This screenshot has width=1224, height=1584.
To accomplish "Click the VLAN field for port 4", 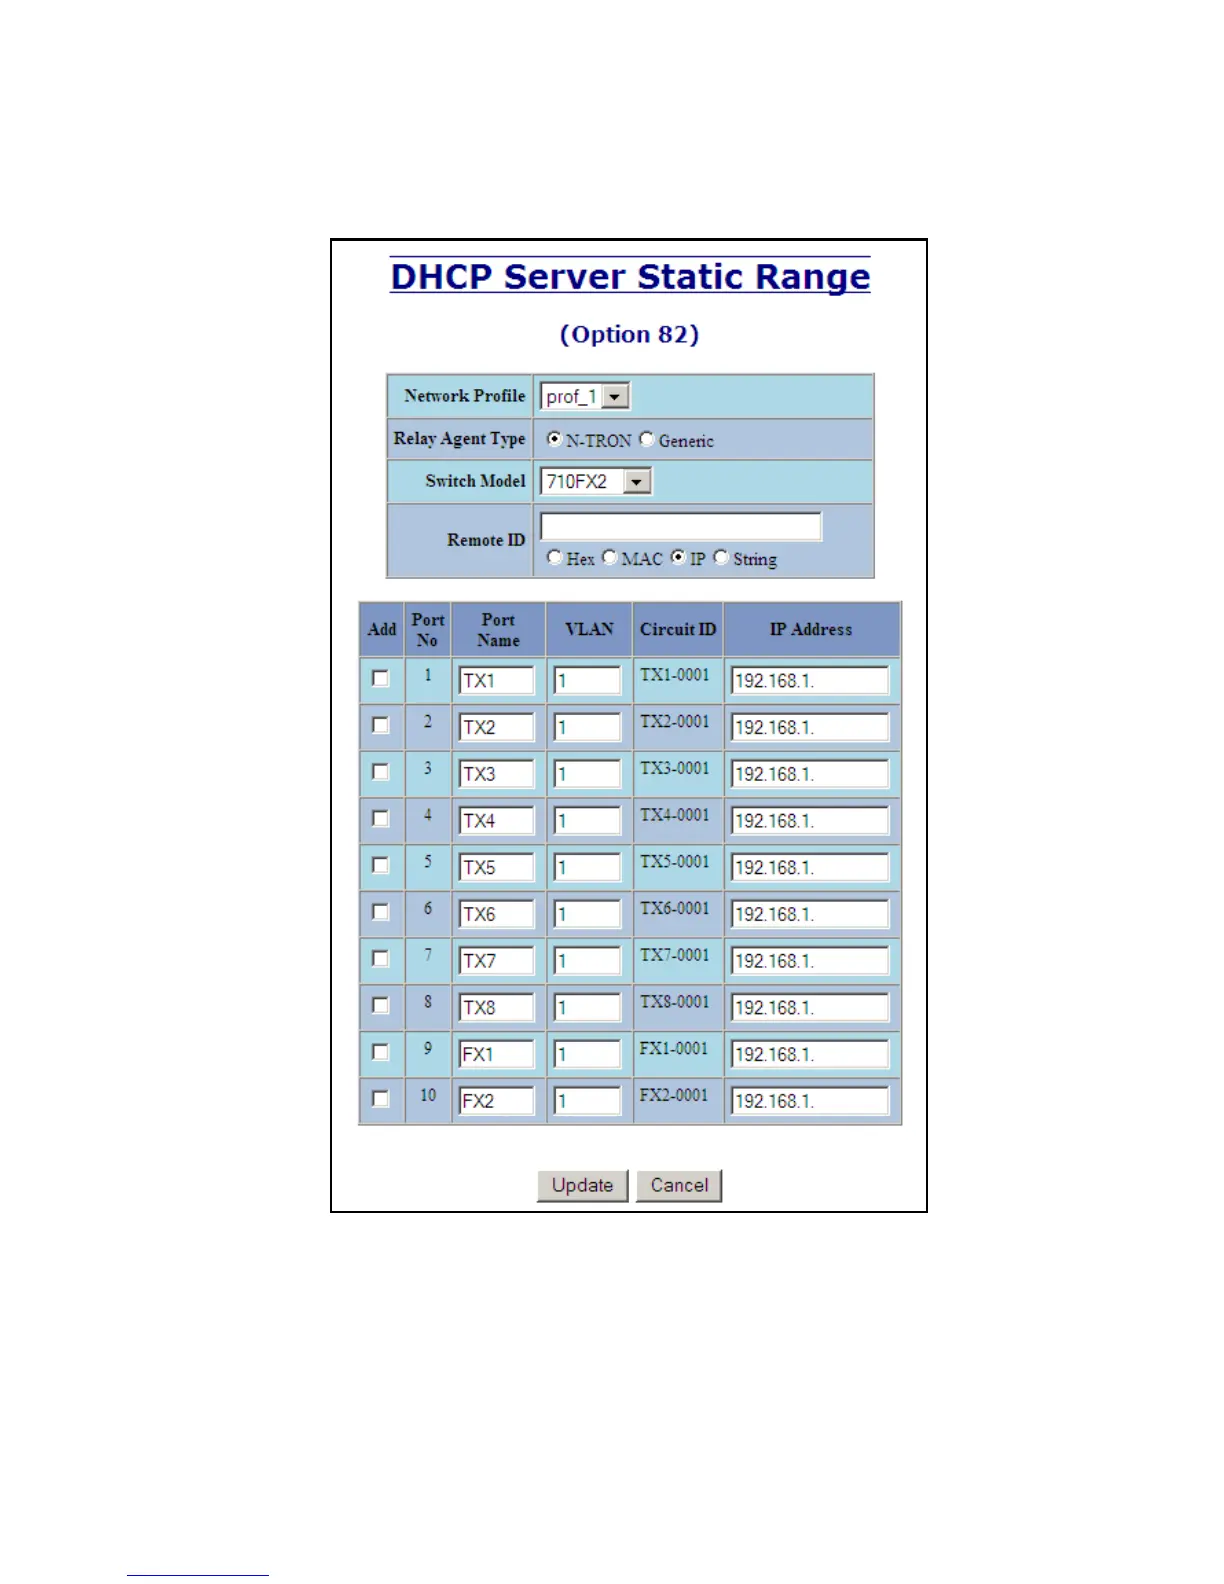I will 588,821.
